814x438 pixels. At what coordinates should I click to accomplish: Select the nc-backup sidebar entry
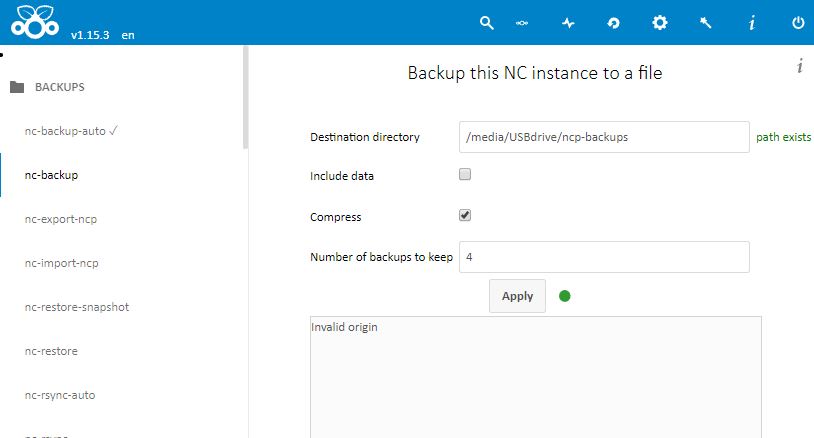[51, 175]
